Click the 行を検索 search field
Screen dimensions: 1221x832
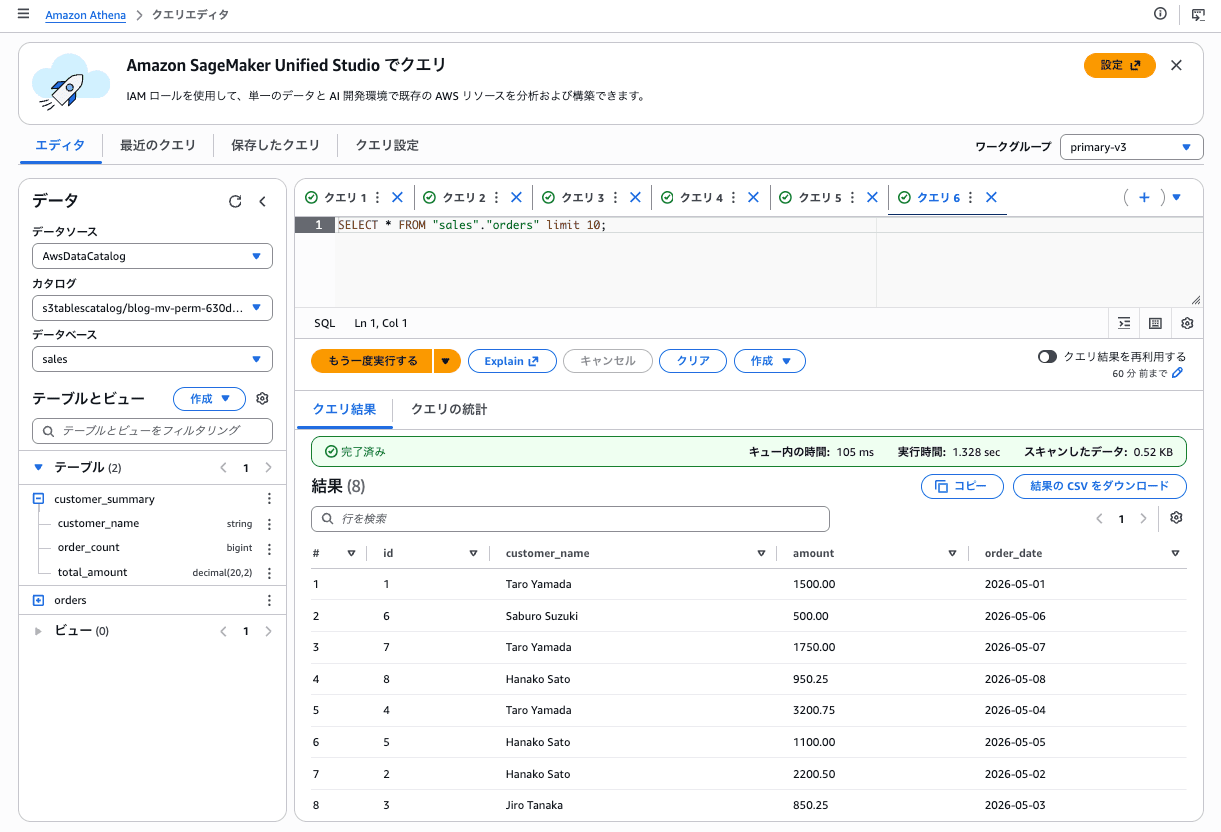pos(570,519)
